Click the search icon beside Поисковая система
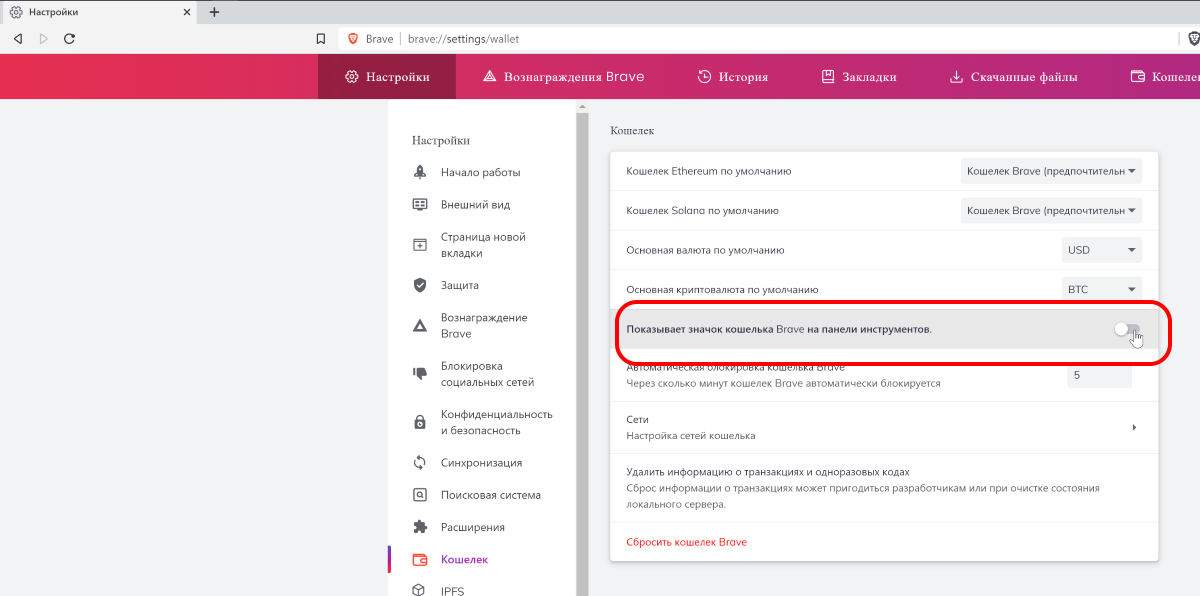This screenshot has height=596, width=1200. [x=420, y=494]
